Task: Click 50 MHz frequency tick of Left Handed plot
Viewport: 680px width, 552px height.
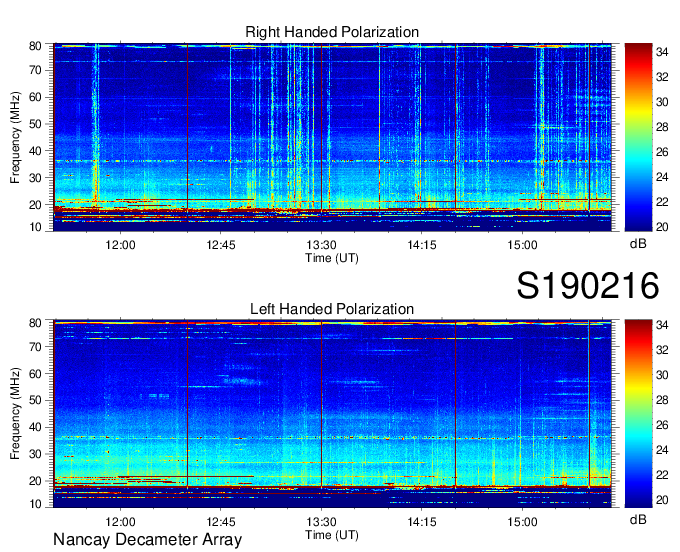Action: [x=35, y=401]
